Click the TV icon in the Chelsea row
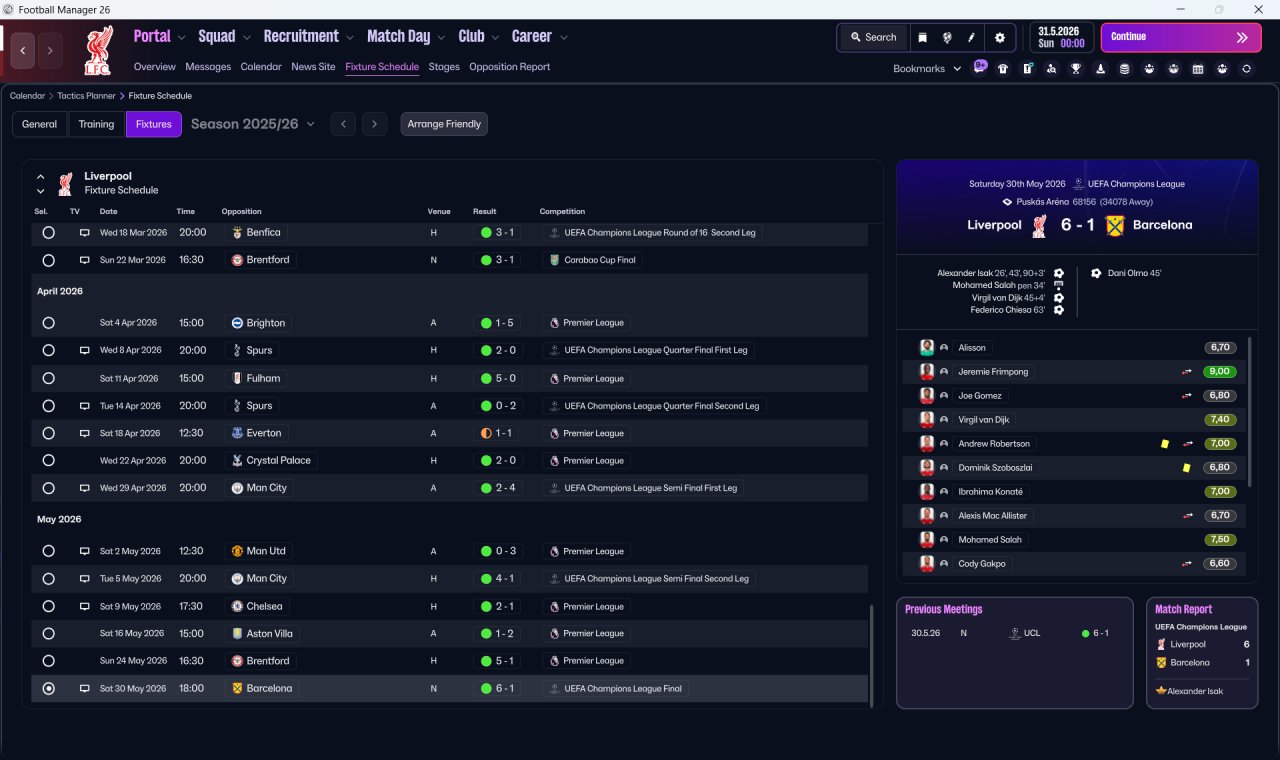1280x760 pixels. (85, 606)
